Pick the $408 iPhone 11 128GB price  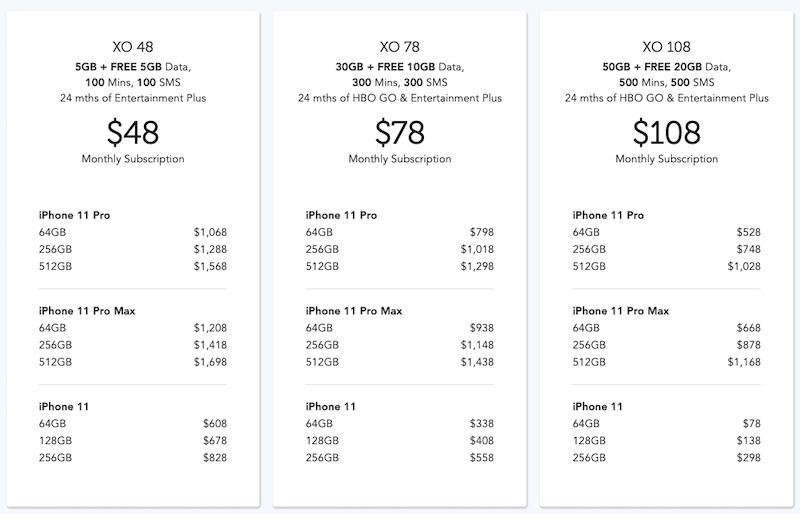pyautogui.click(x=481, y=441)
